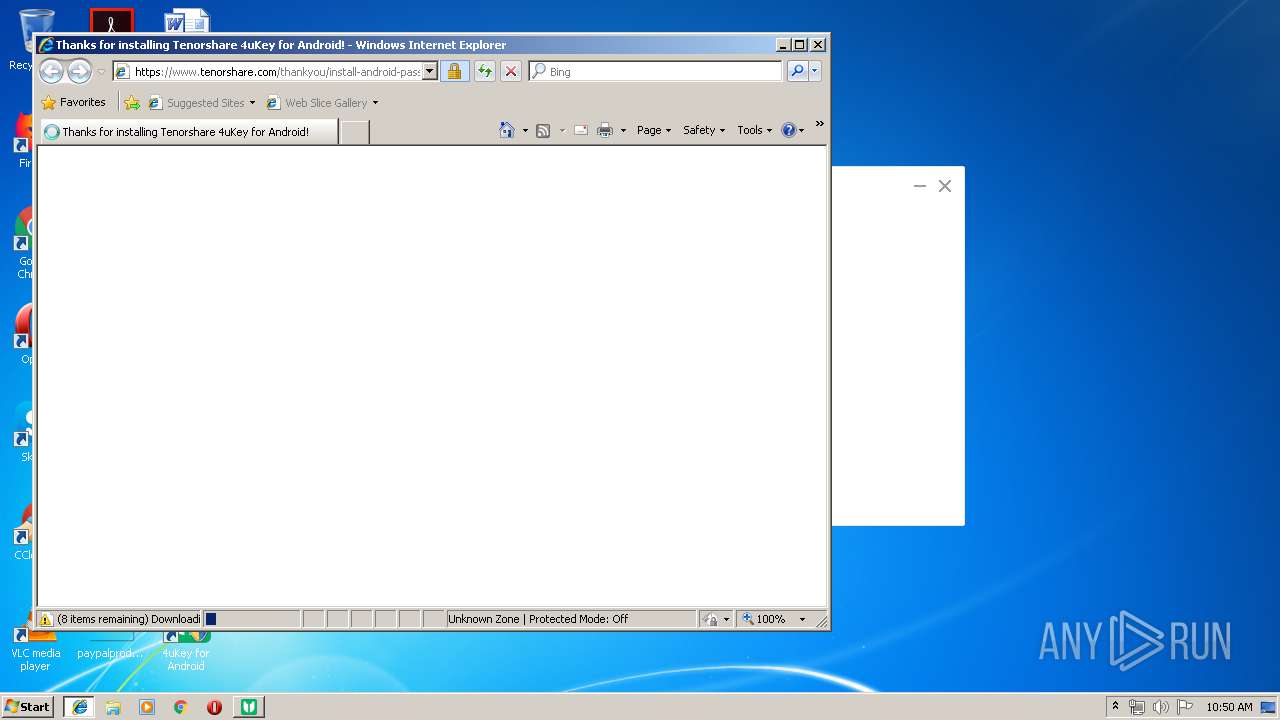The width and height of the screenshot is (1280, 720).
Task: Expand the Home button dropdown arrow
Action: tap(525, 131)
